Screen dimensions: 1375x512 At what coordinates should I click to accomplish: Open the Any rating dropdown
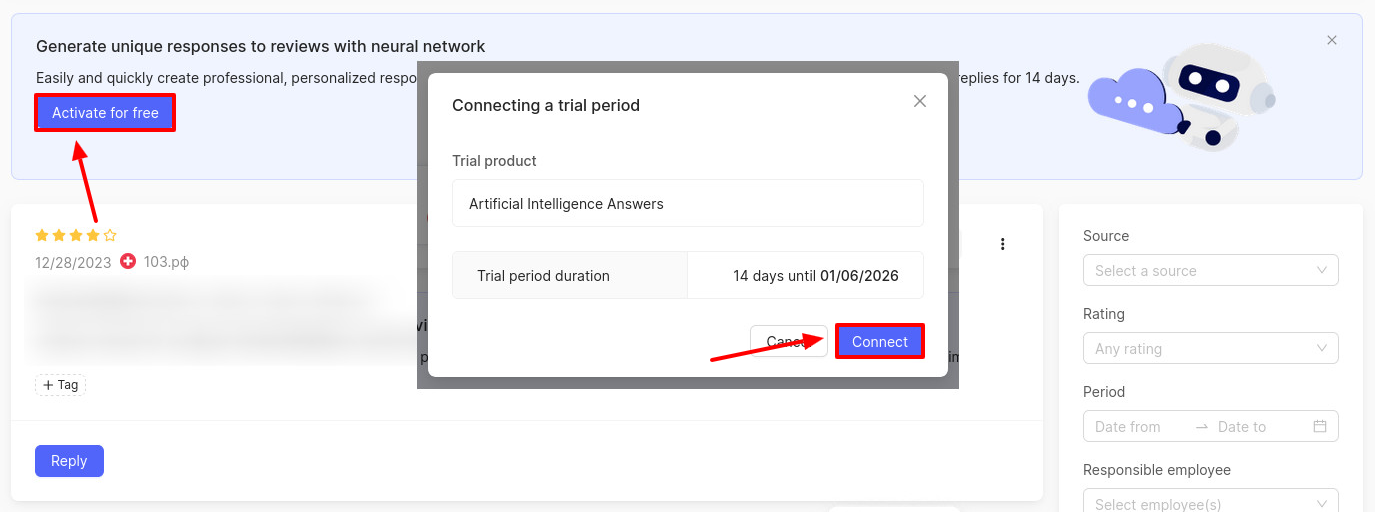pyautogui.click(x=1210, y=349)
